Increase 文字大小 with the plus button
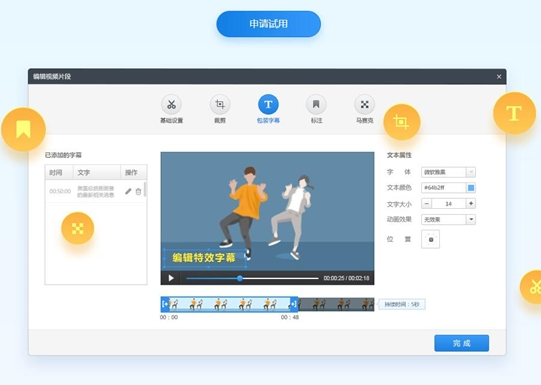 [471, 204]
